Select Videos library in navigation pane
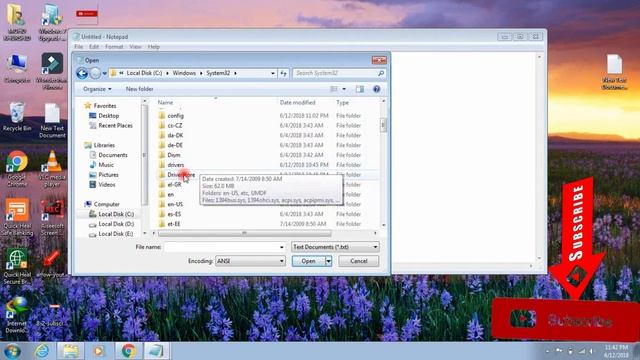The height and width of the screenshot is (360, 640). 107,184
